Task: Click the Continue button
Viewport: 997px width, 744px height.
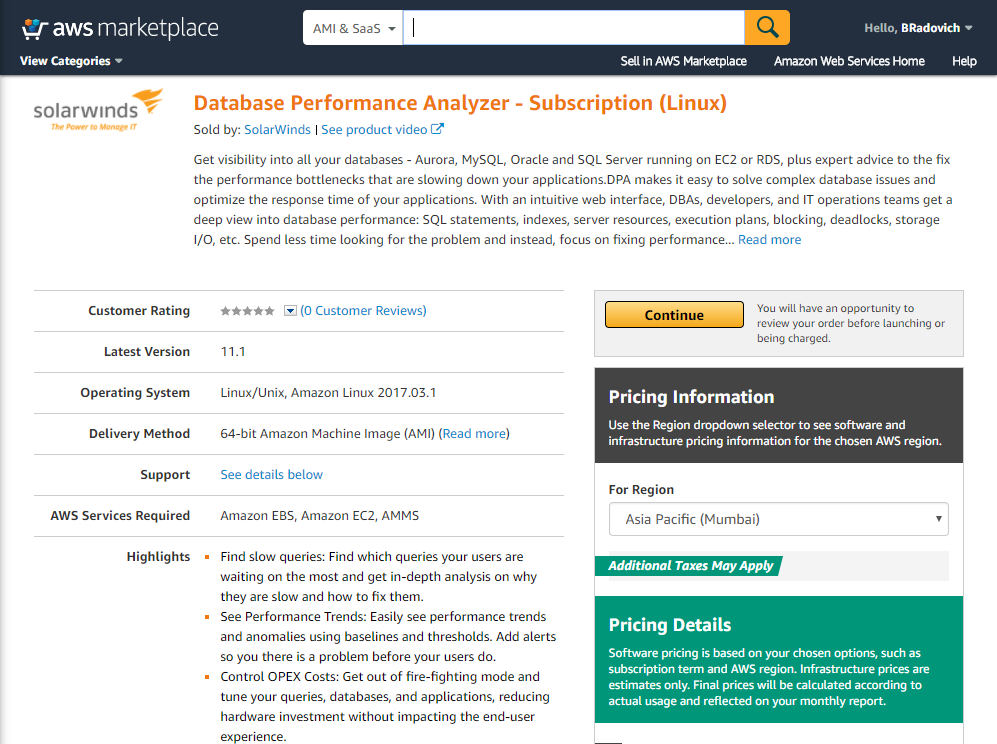Action: coord(674,315)
